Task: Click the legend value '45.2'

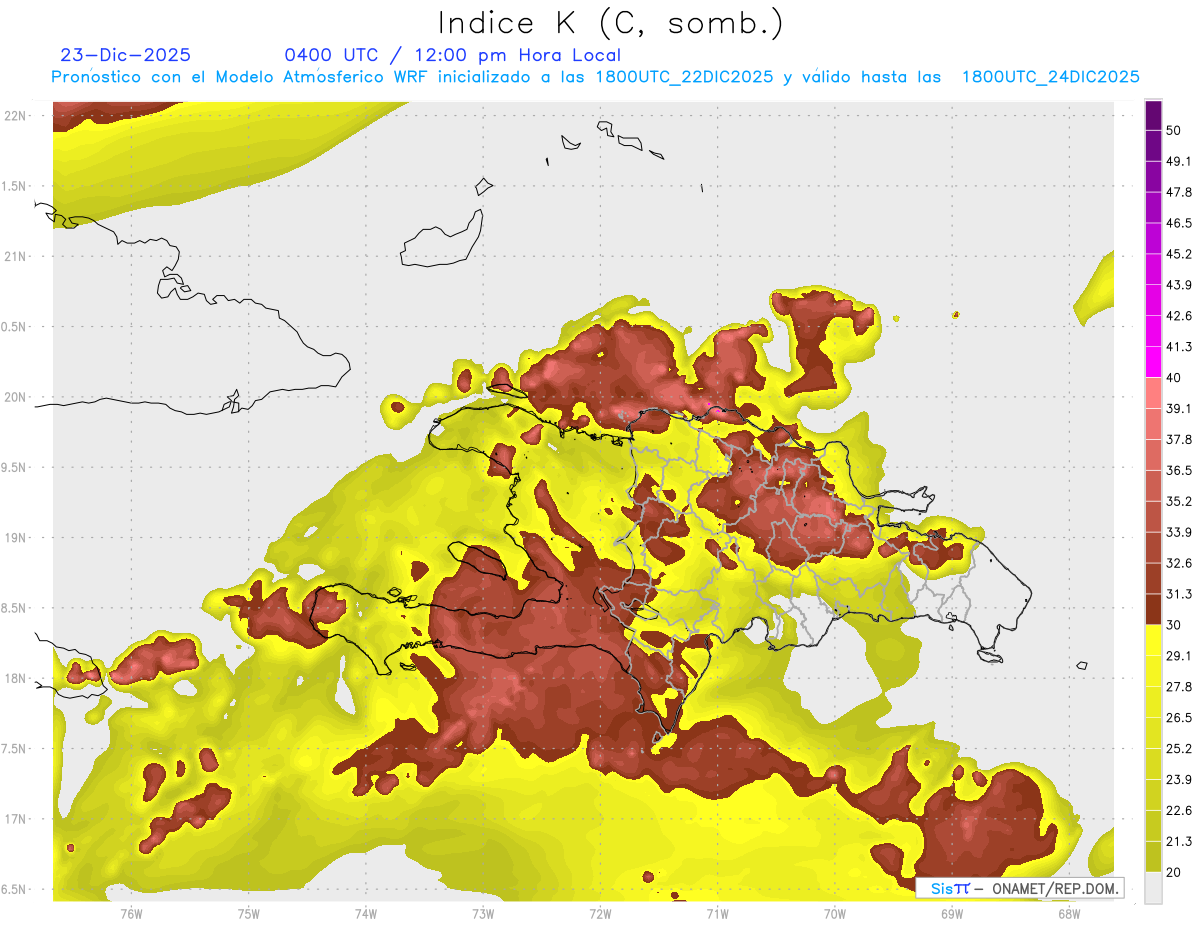Action: [1179, 254]
